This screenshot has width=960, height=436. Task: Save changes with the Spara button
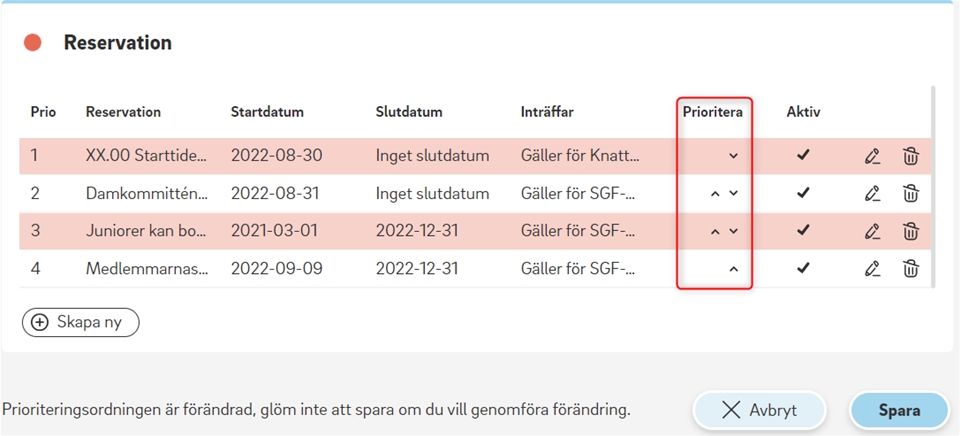(899, 410)
